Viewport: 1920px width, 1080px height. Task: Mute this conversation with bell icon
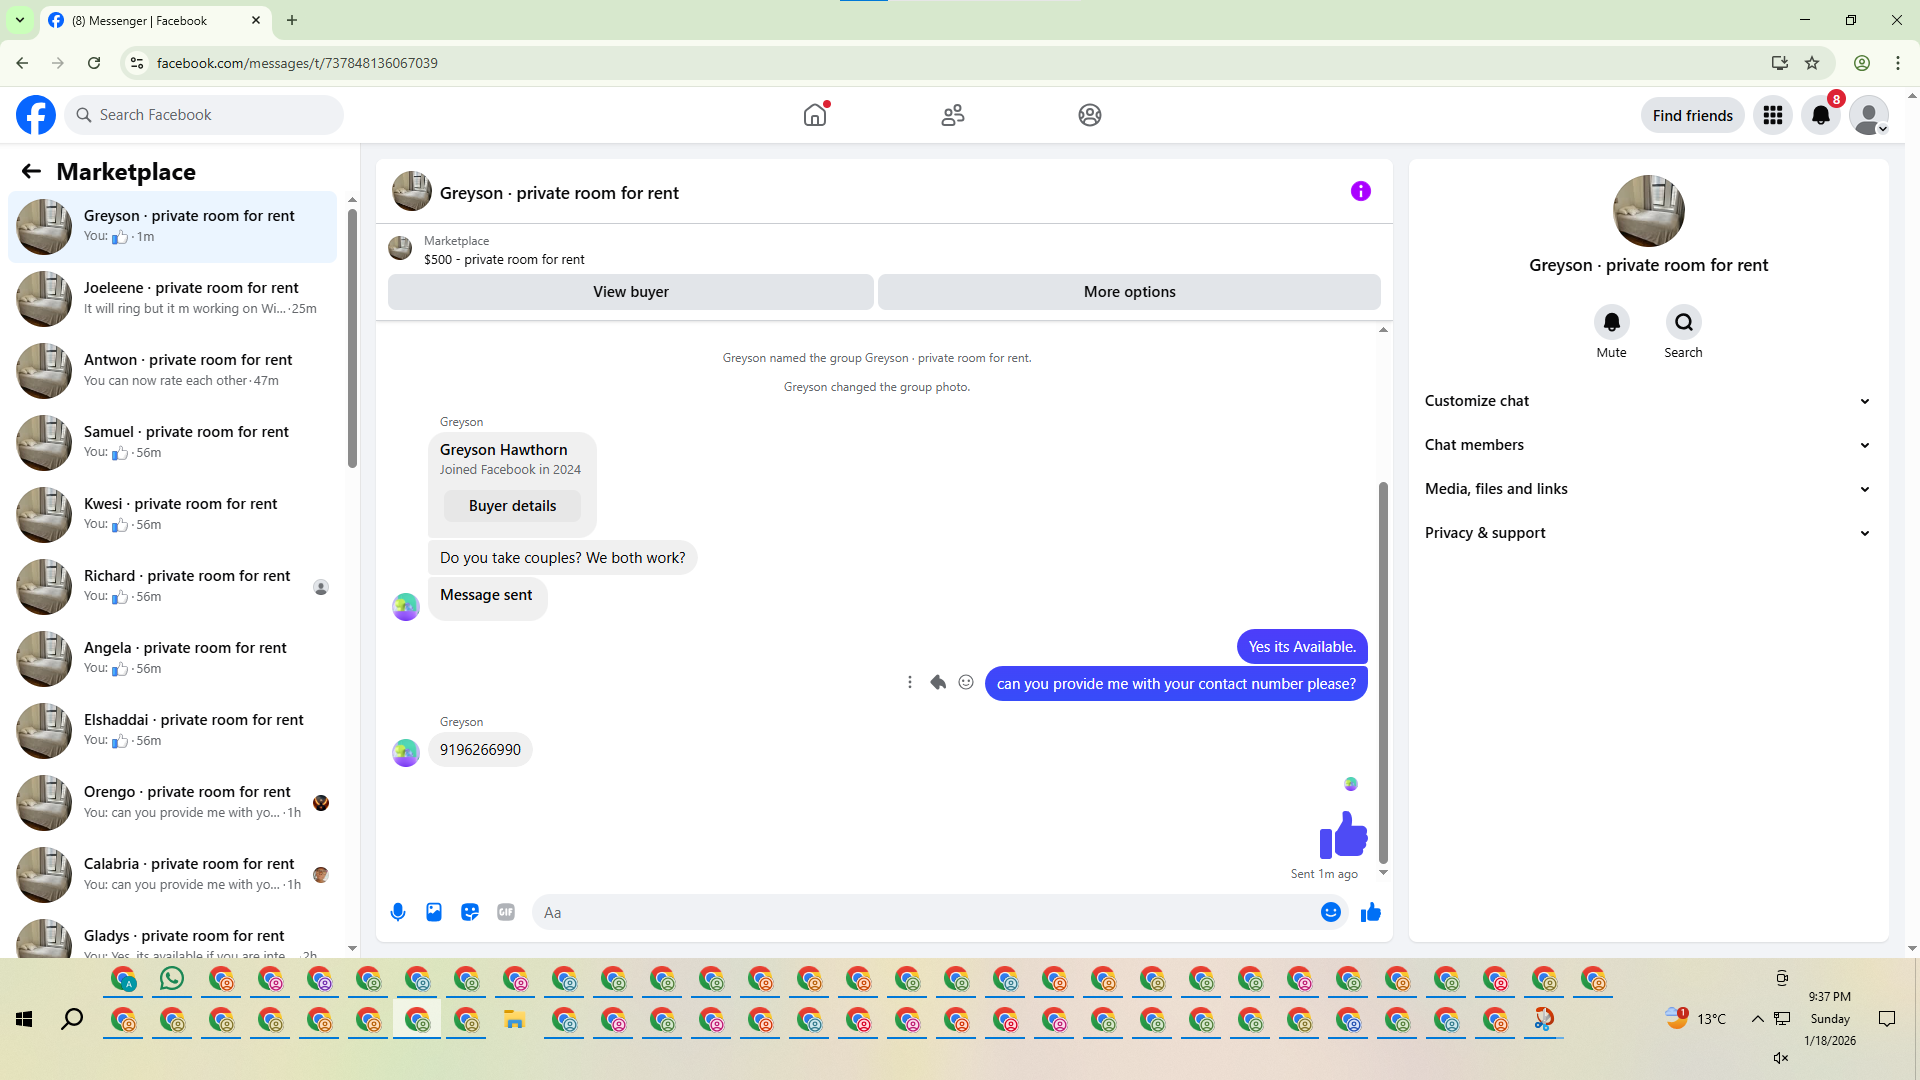(x=1611, y=322)
